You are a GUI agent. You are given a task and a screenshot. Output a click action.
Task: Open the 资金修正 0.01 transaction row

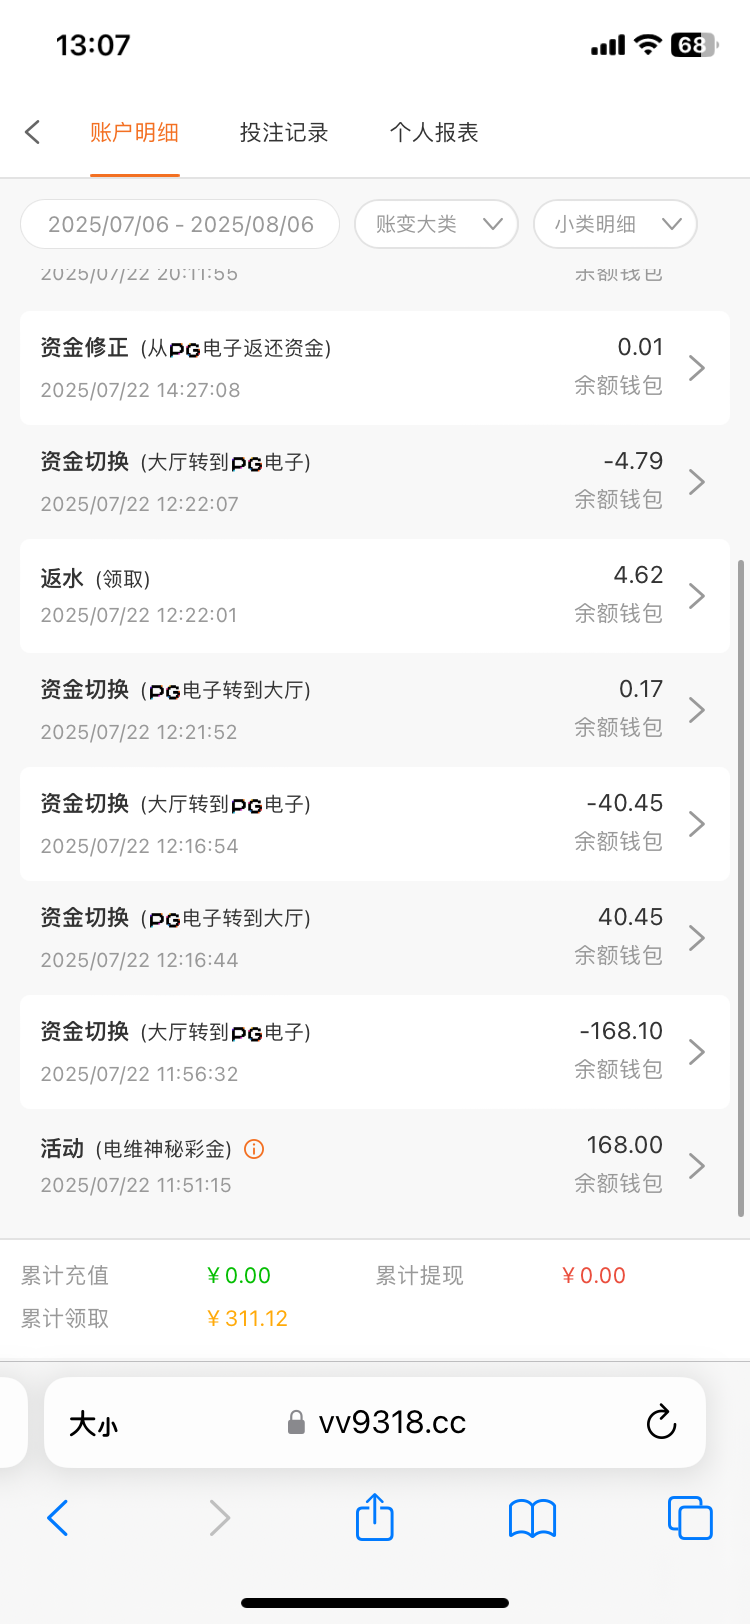(374, 368)
